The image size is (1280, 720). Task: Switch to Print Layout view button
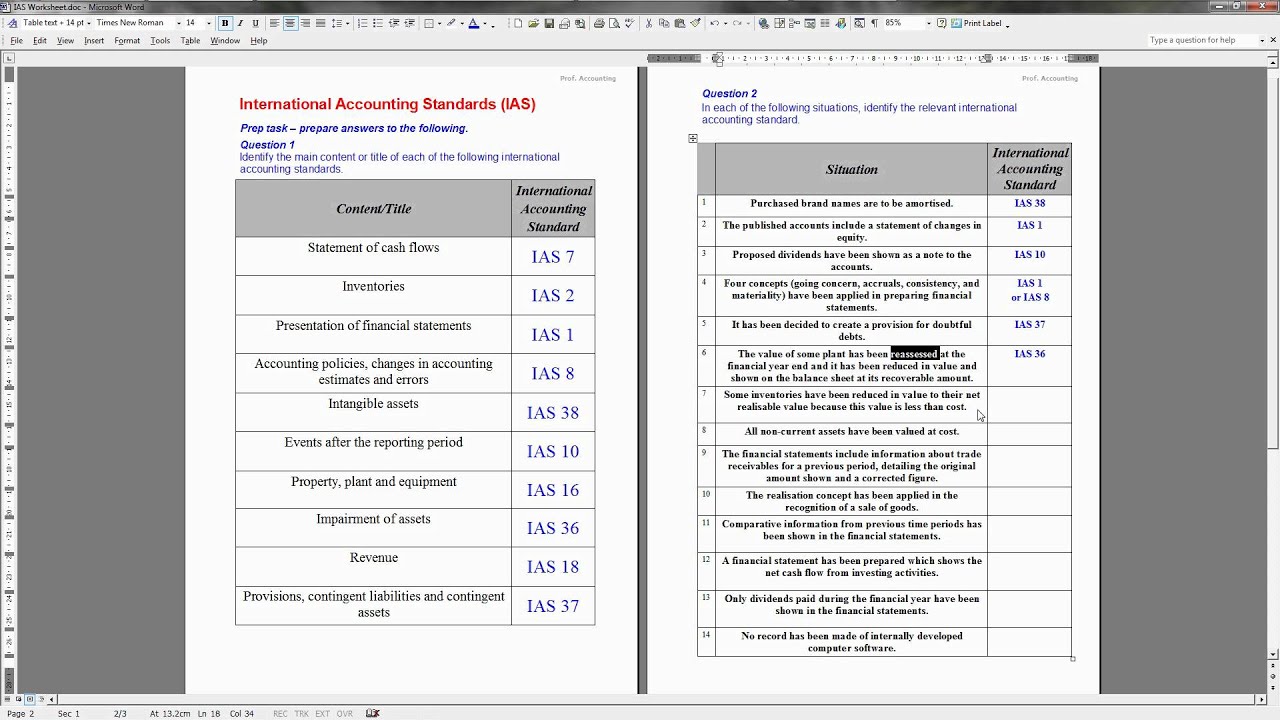click(x=28, y=699)
